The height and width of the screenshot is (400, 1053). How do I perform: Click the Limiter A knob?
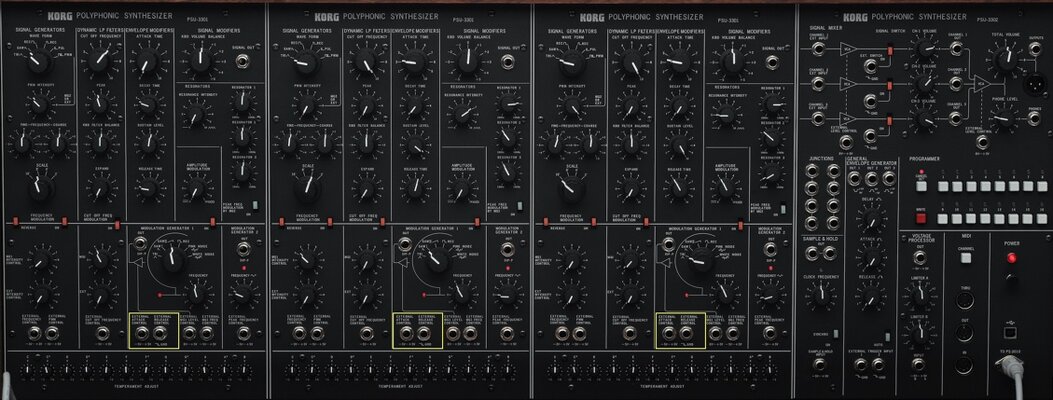pos(920,295)
